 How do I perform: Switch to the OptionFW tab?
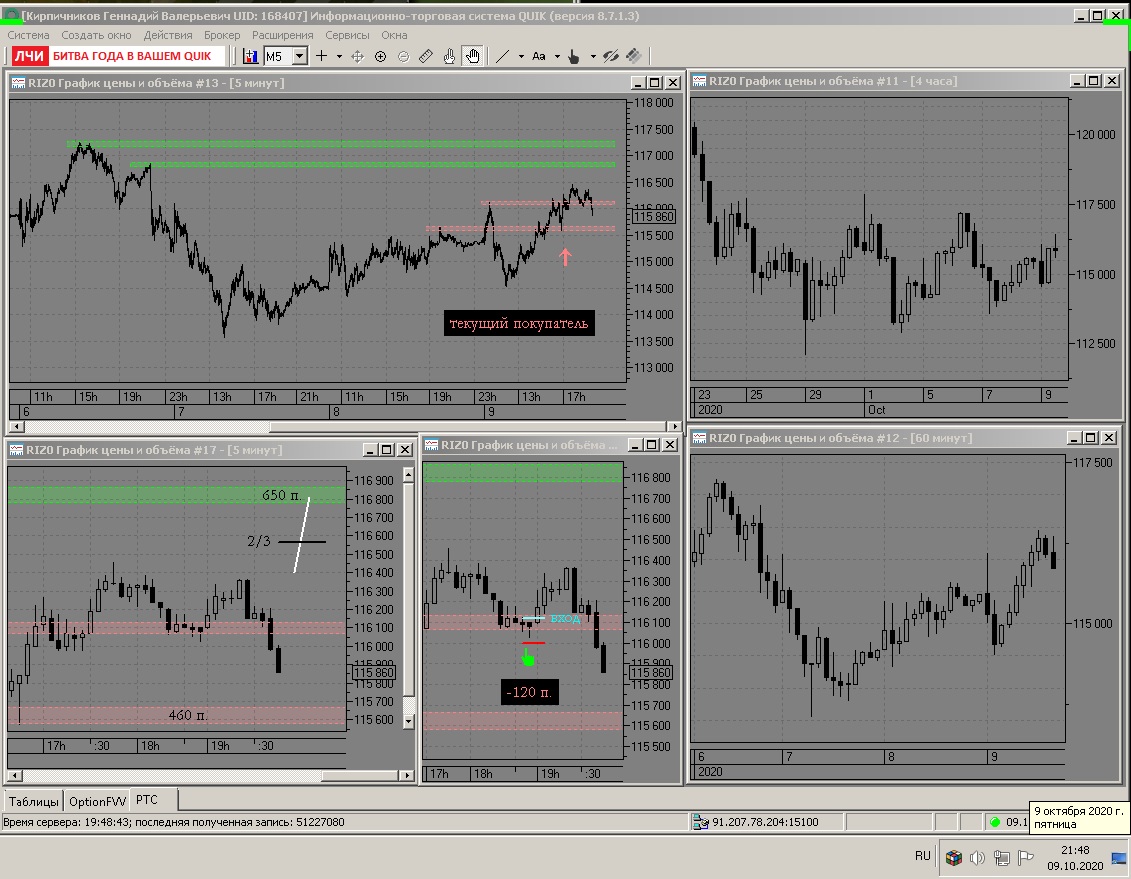pos(97,801)
